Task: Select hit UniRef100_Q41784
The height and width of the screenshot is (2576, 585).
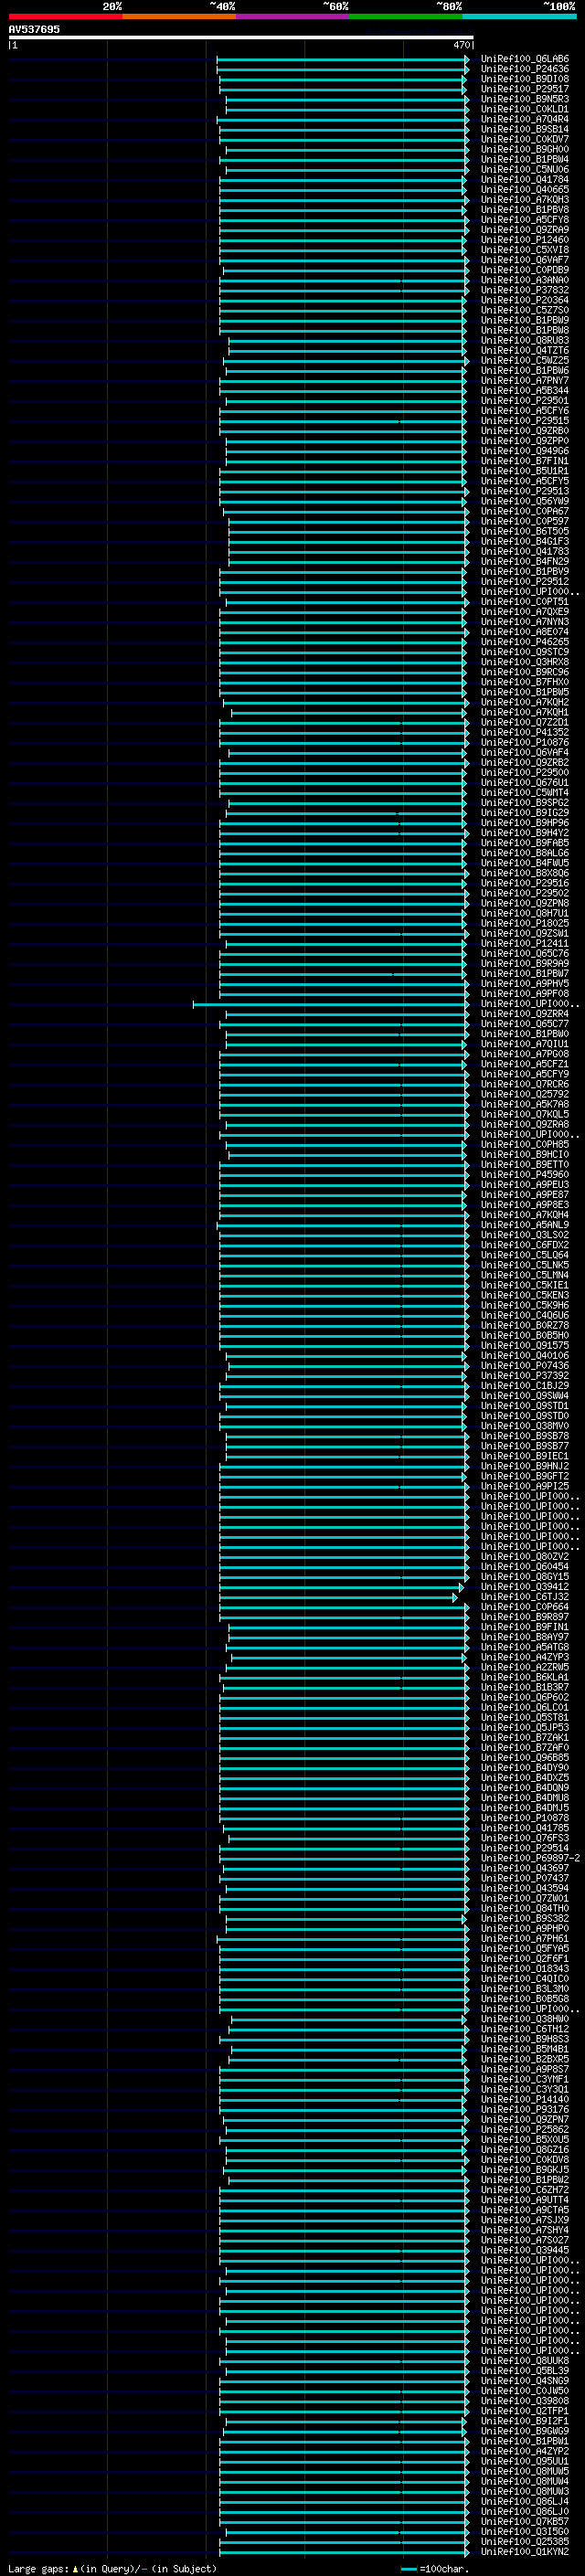Action: tap(525, 180)
